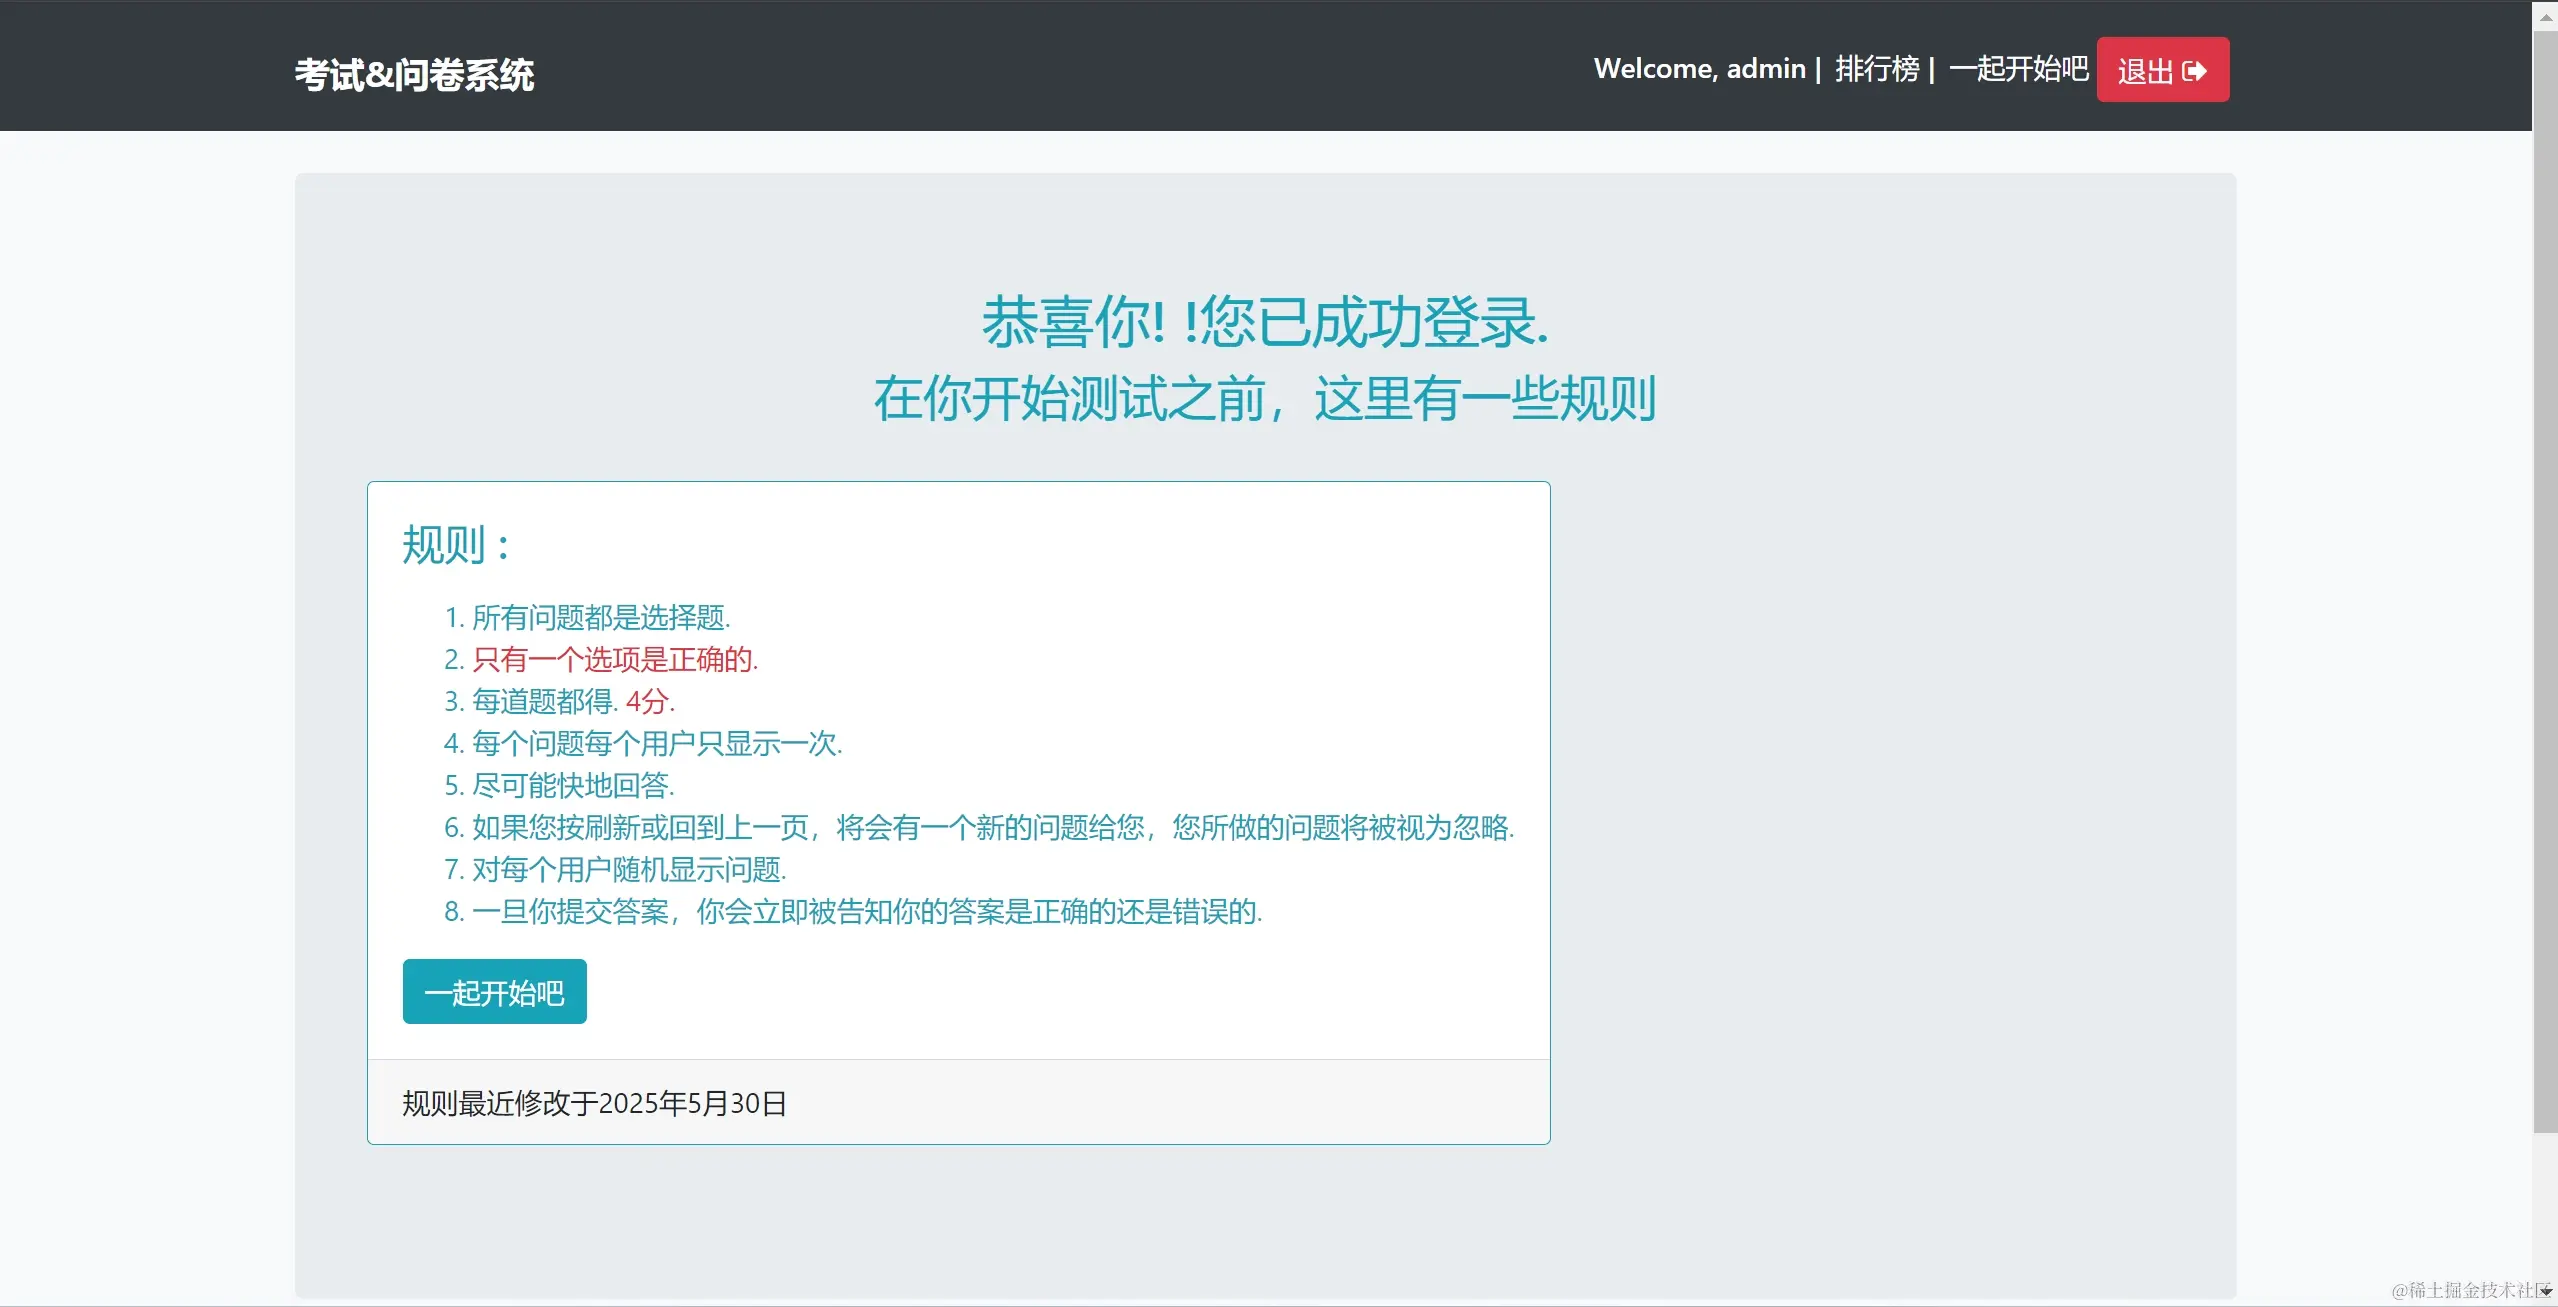The width and height of the screenshot is (2558, 1307).
Task: Click the subtitle 在你开始测试之前，这里有一些规则
Action: 1264,398
